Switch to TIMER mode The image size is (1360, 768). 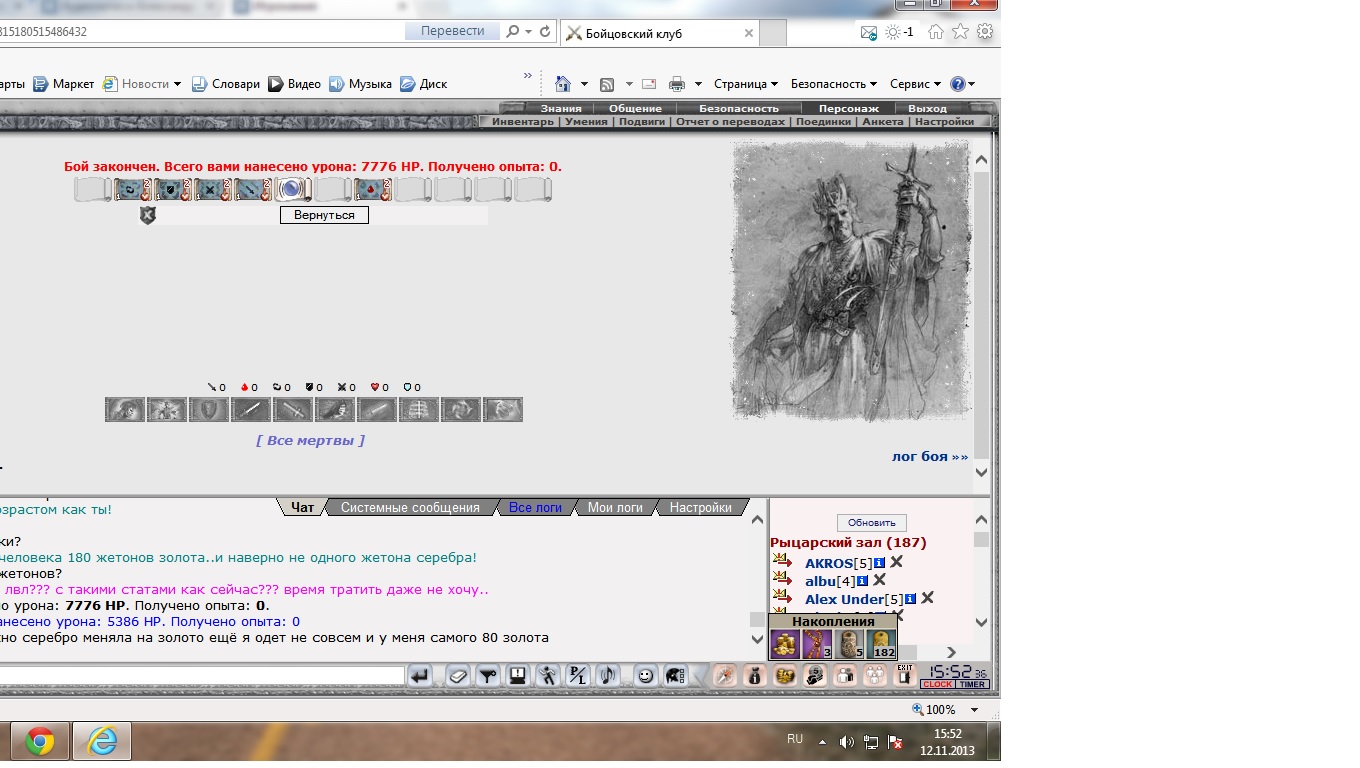(972, 685)
